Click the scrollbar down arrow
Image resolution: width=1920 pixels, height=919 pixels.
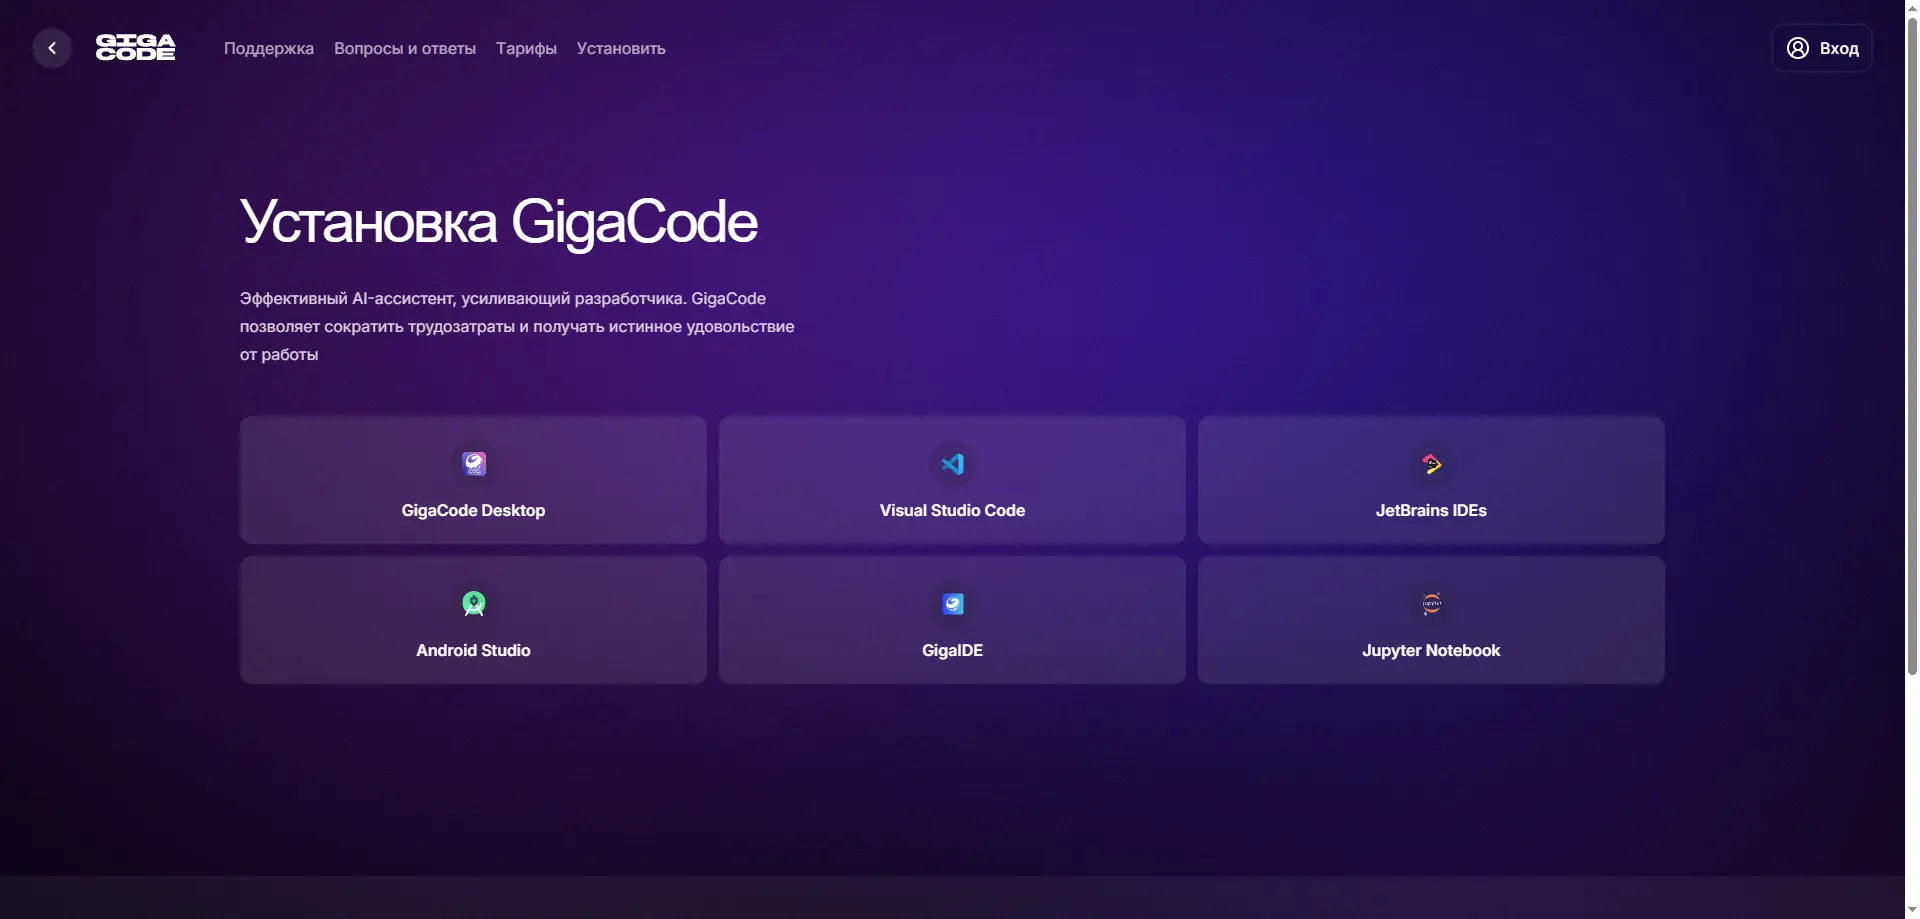tap(1912, 910)
